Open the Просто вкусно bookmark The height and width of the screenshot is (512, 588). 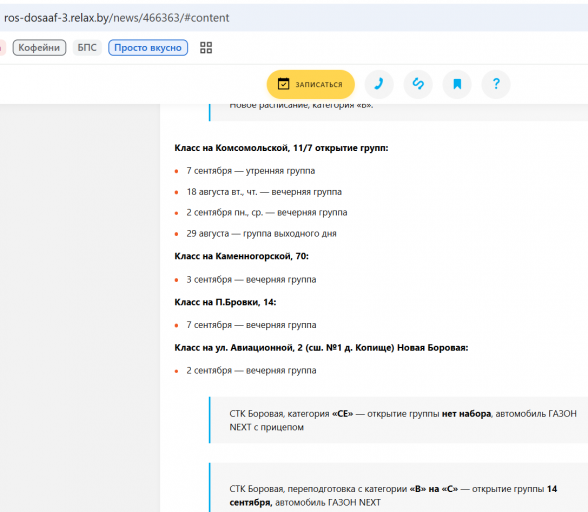coord(148,48)
